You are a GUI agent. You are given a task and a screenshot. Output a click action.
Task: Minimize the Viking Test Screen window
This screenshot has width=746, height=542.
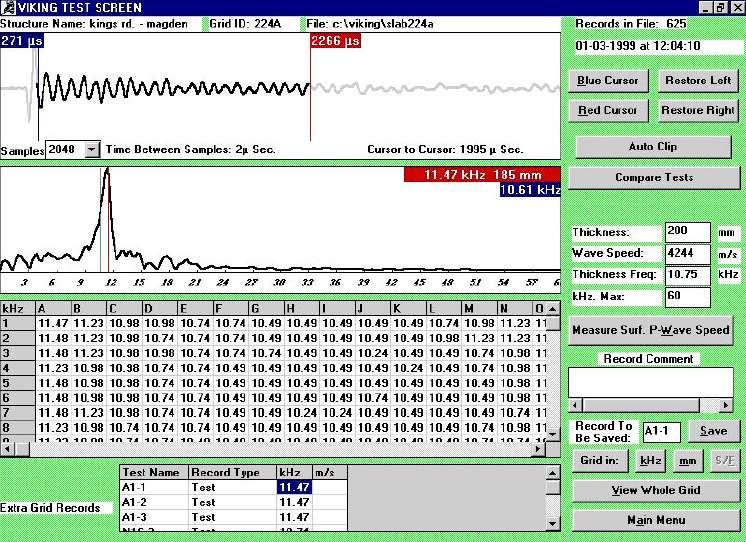pyautogui.click(x=706, y=8)
